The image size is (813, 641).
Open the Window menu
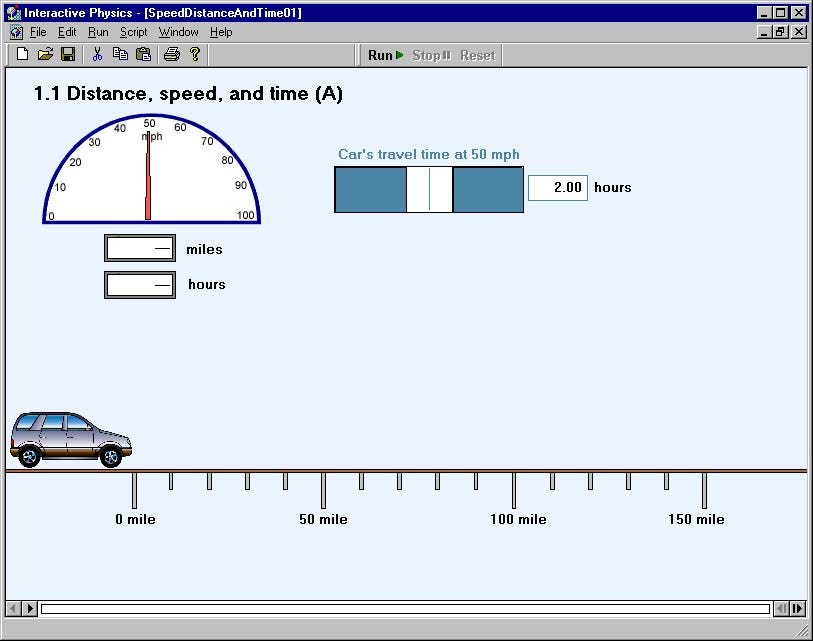coord(178,32)
